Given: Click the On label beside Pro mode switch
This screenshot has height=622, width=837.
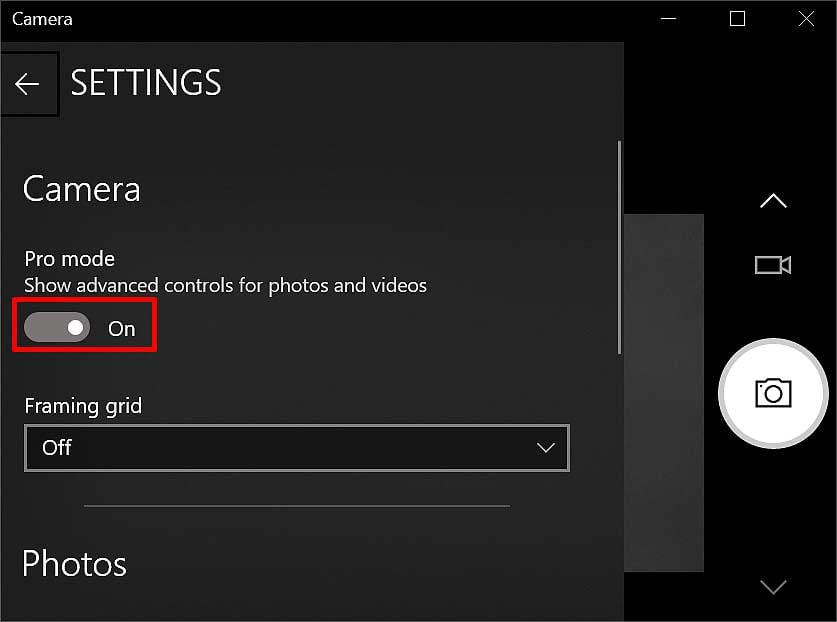Looking at the screenshot, I should 122,329.
